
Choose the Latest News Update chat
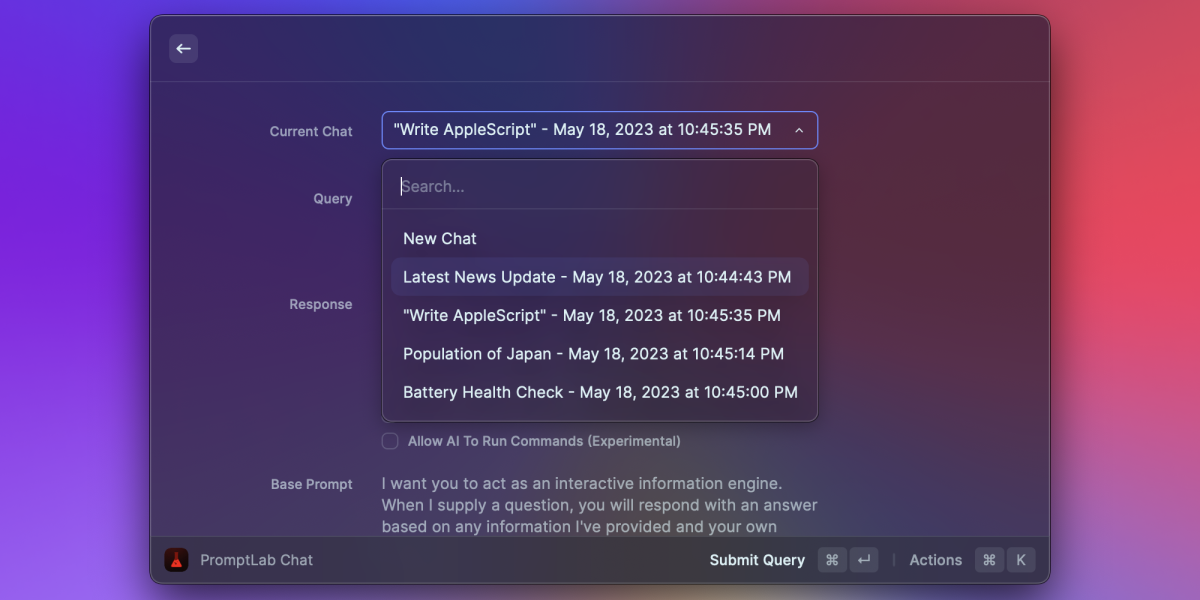pyautogui.click(x=597, y=277)
